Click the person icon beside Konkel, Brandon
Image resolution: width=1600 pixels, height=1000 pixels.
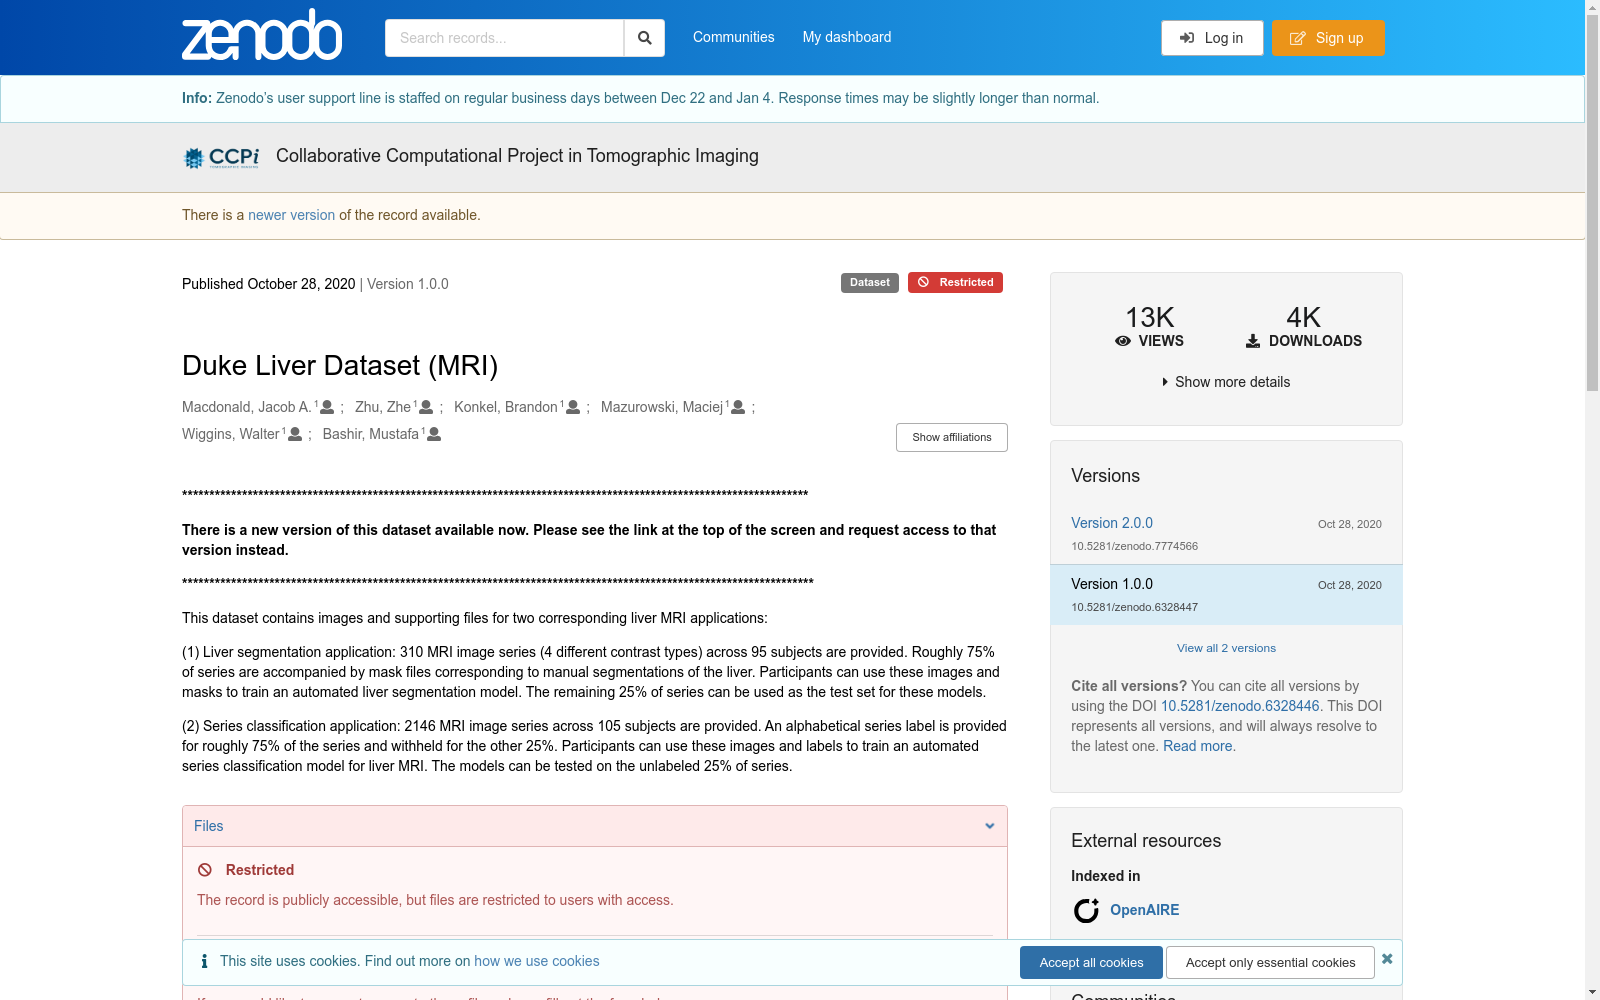click(573, 407)
